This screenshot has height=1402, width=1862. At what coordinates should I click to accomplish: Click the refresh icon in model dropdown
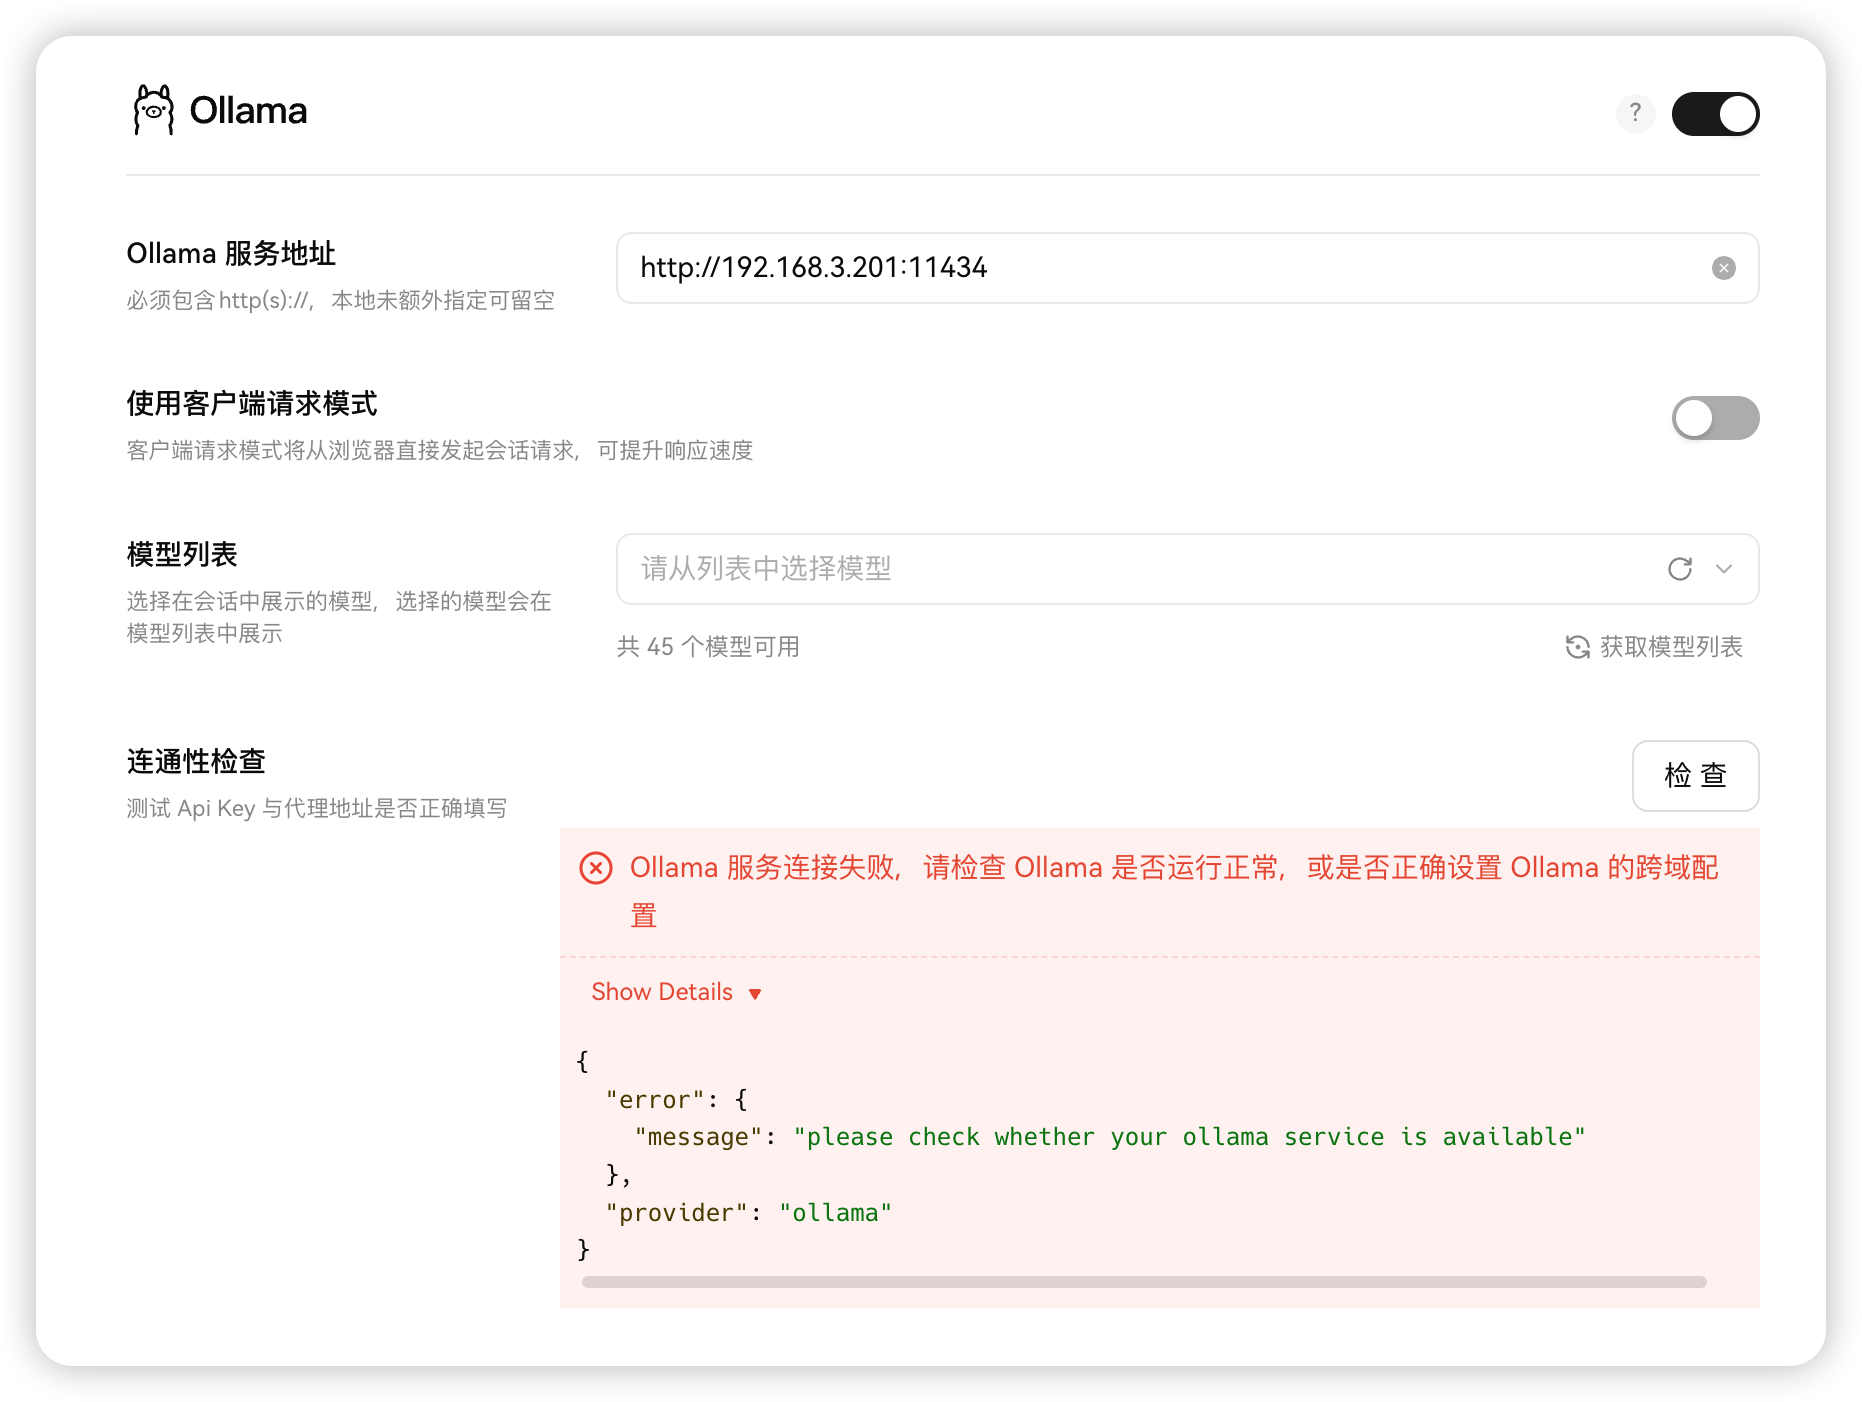(x=1680, y=569)
